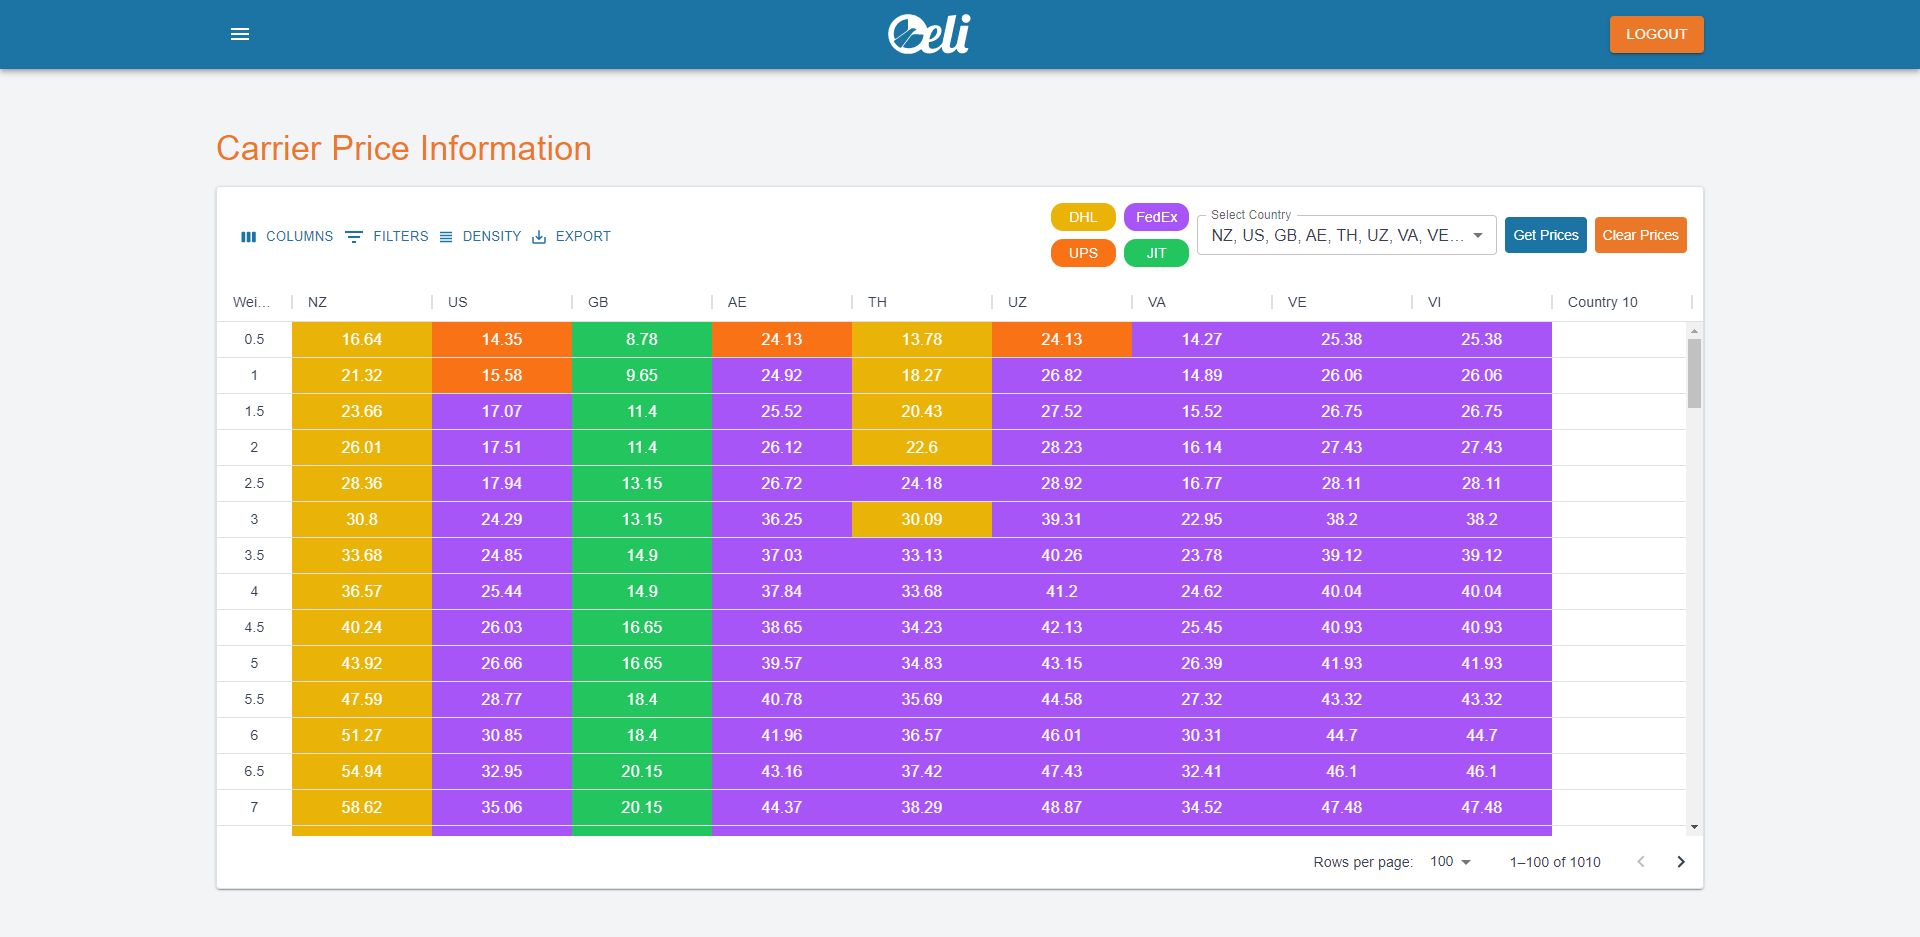Expand the Select Country dropdown

pyautogui.click(x=1346, y=236)
